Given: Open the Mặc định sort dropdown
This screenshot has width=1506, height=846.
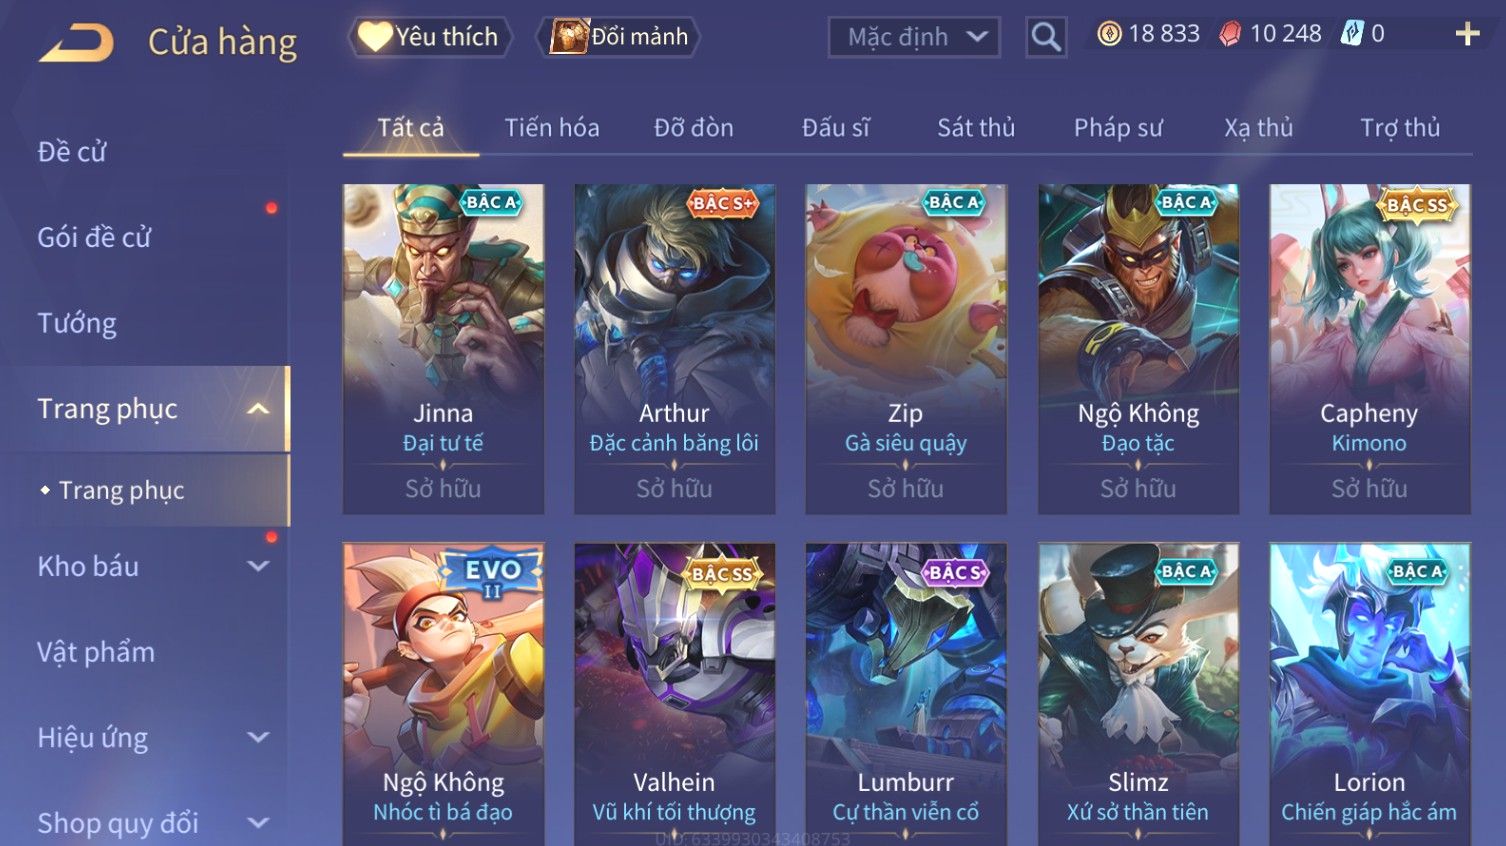Looking at the screenshot, I should coord(914,37).
